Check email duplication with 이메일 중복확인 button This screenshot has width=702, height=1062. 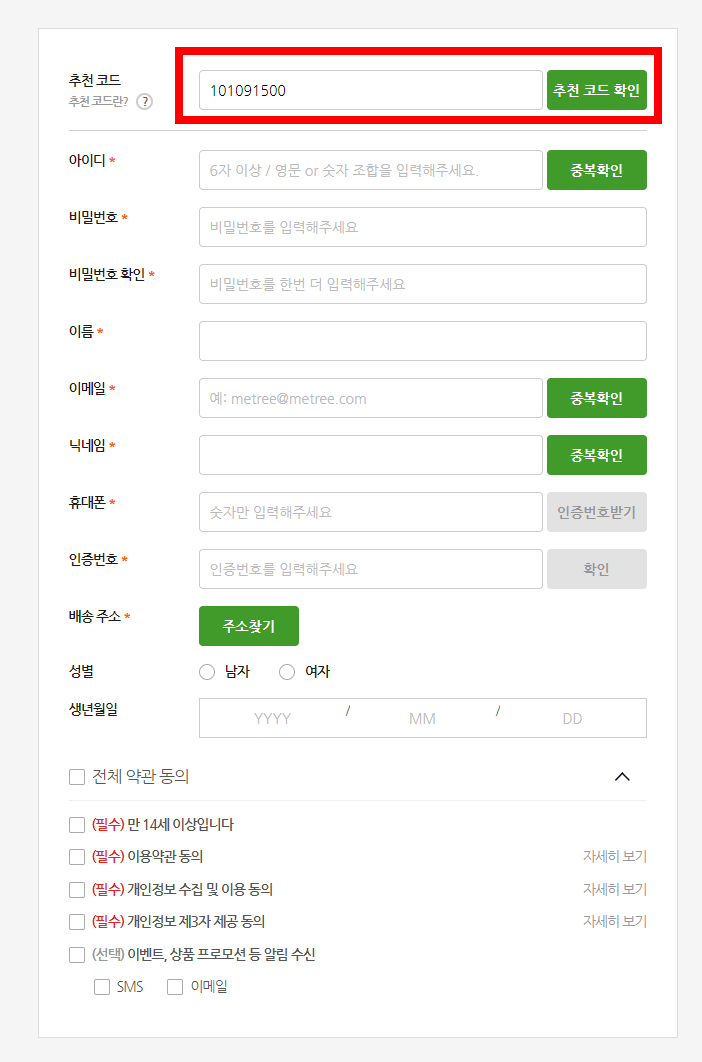click(596, 398)
